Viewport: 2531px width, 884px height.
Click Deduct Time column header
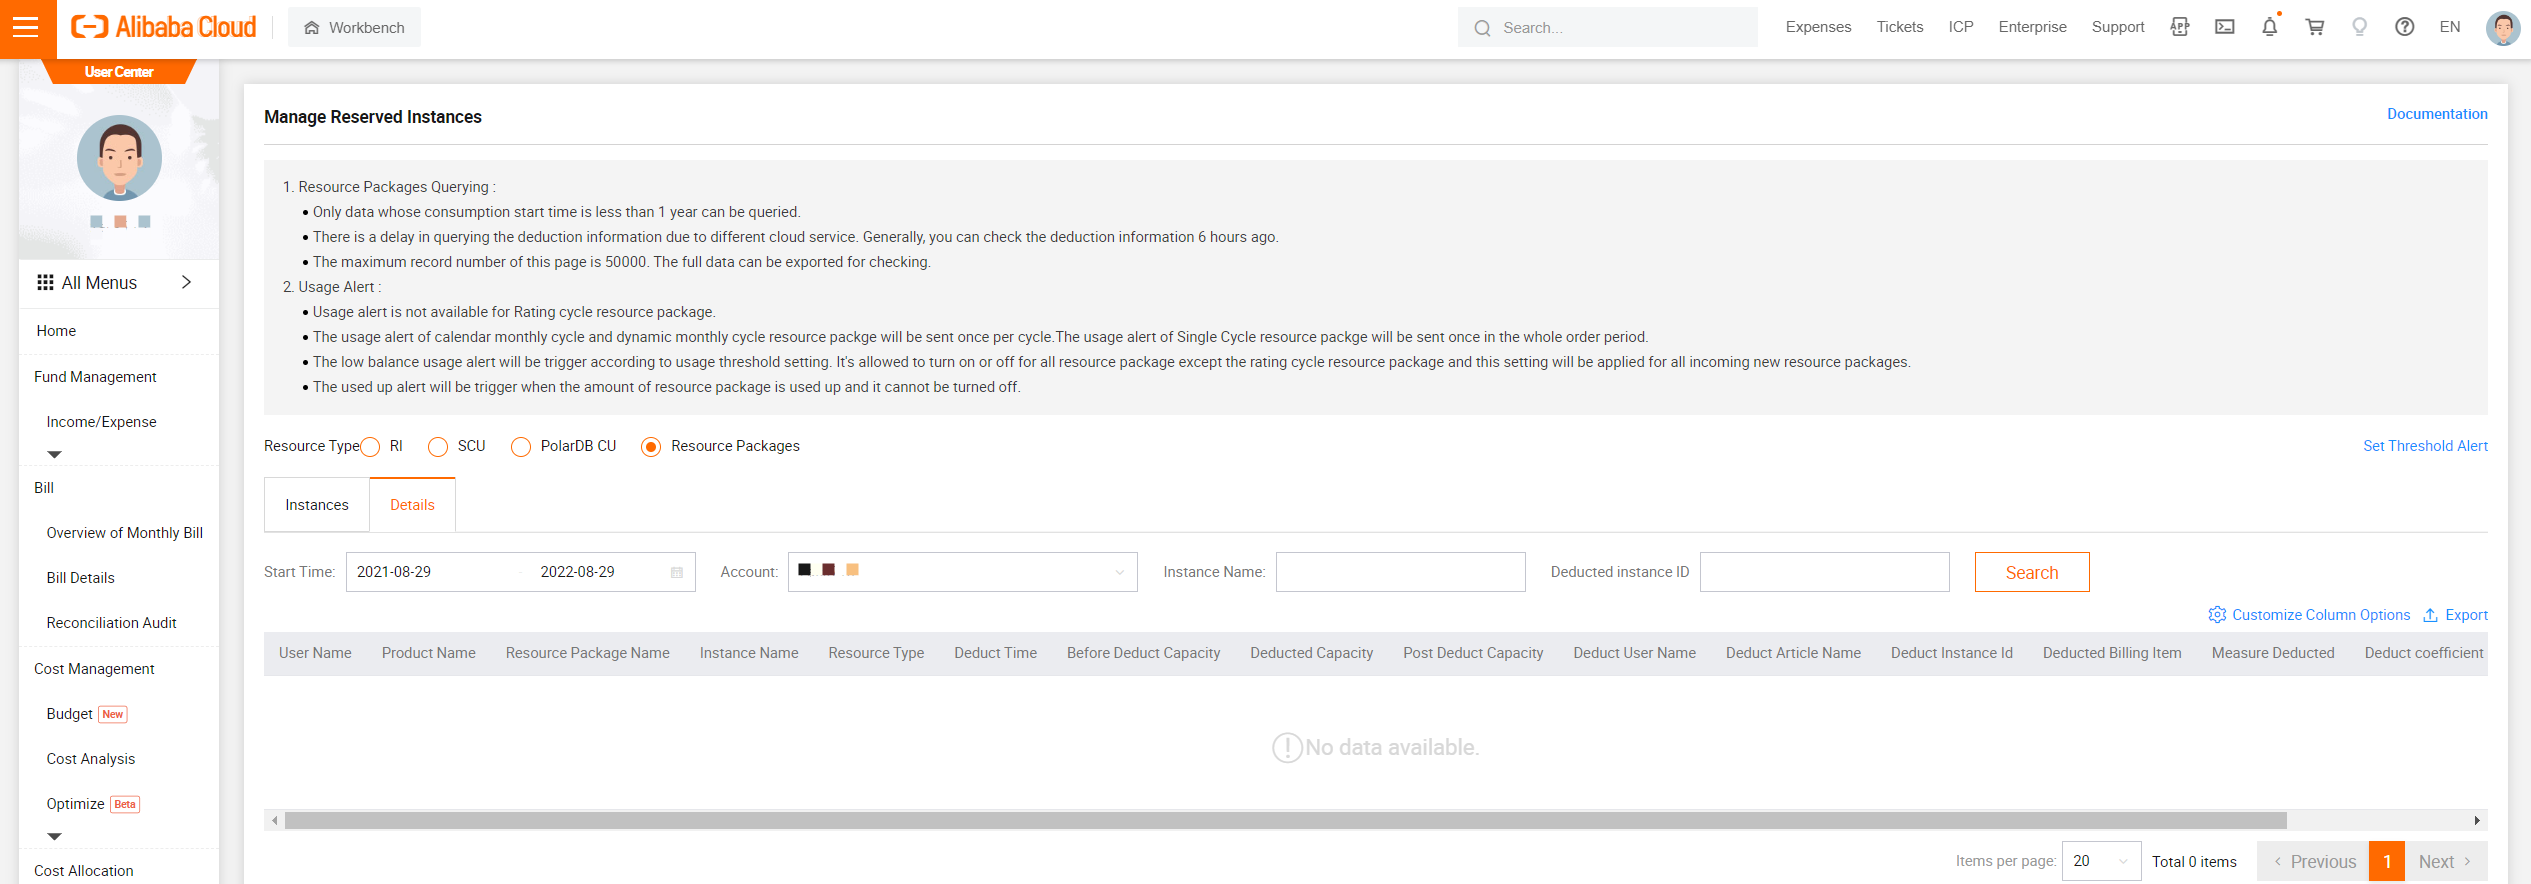pos(995,653)
